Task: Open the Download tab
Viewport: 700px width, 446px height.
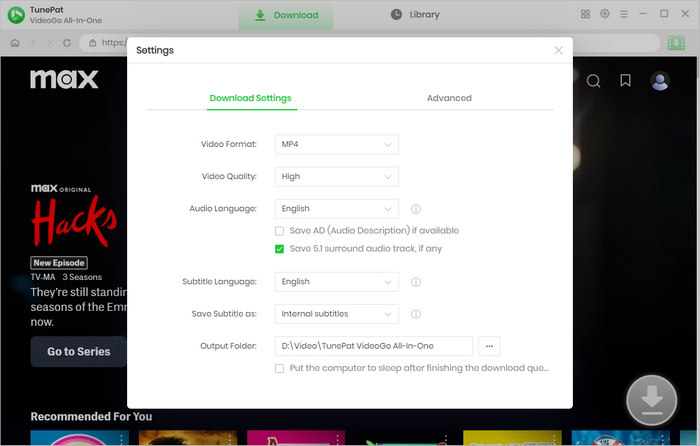Action: point(286,15)
